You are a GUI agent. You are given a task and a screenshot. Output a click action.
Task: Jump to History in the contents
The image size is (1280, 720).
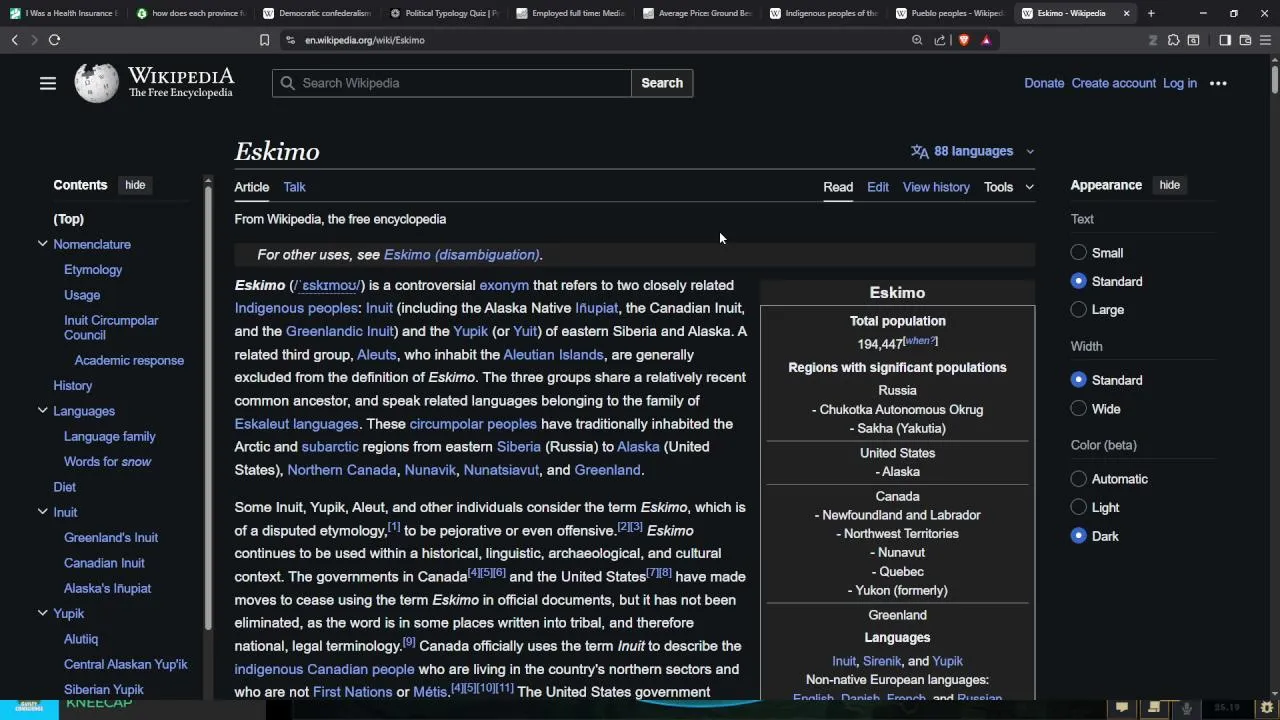tap(73, 386)
